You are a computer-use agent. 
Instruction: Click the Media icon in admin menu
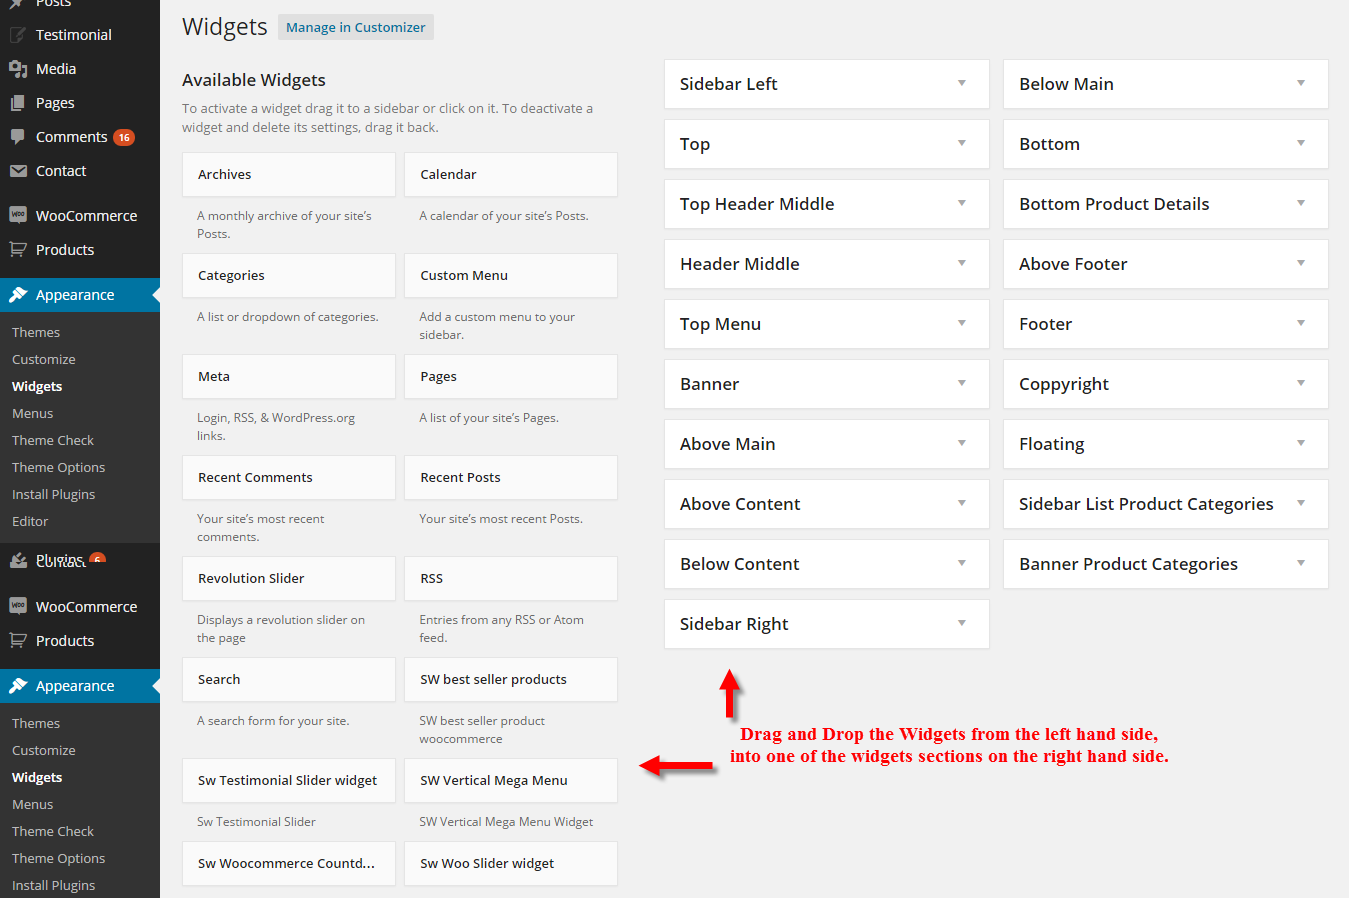tap(17, 69)
